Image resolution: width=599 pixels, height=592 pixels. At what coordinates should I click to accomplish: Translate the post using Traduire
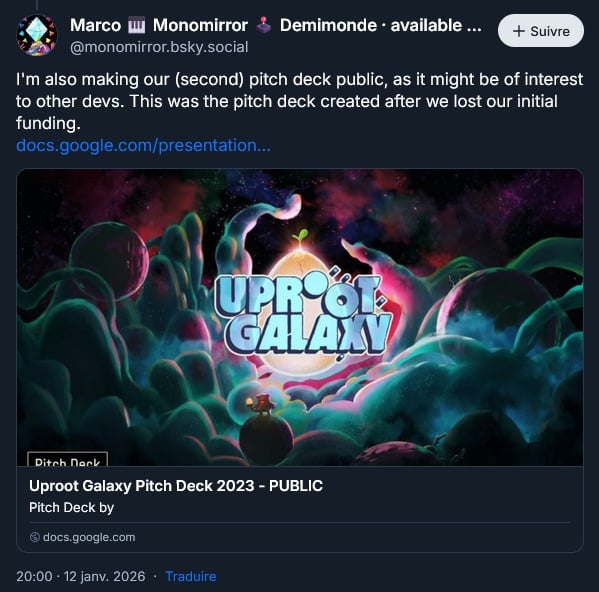[x=191, y=576]
